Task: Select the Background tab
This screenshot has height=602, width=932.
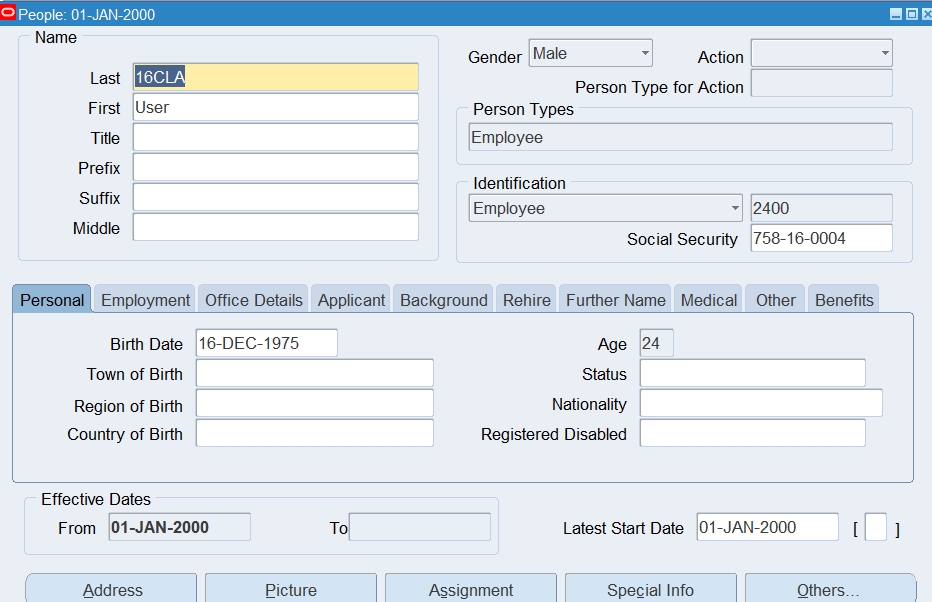Action: point(443,300)
